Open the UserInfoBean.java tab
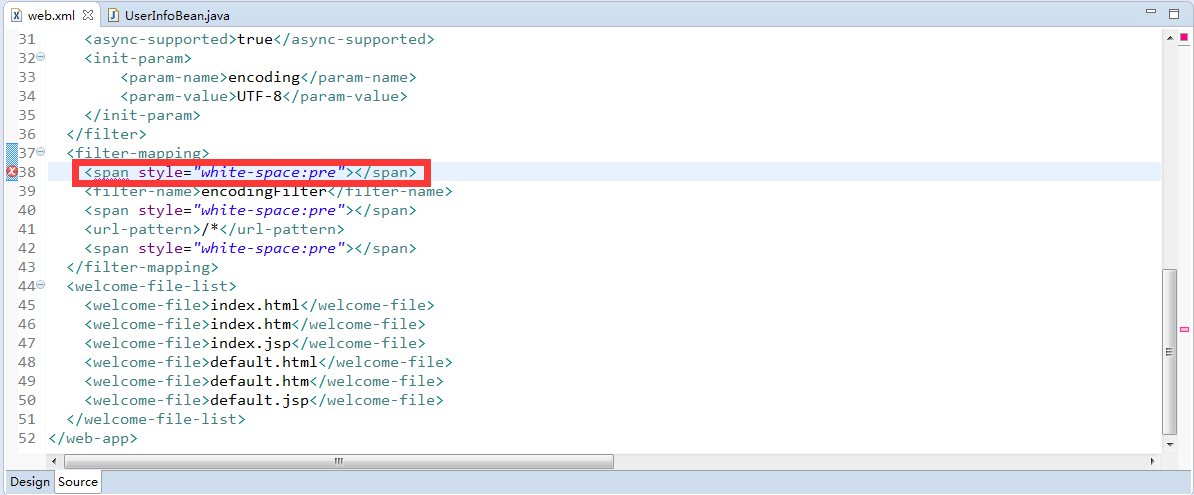The width and height of the screenshot is (1194, 495). 177,15
